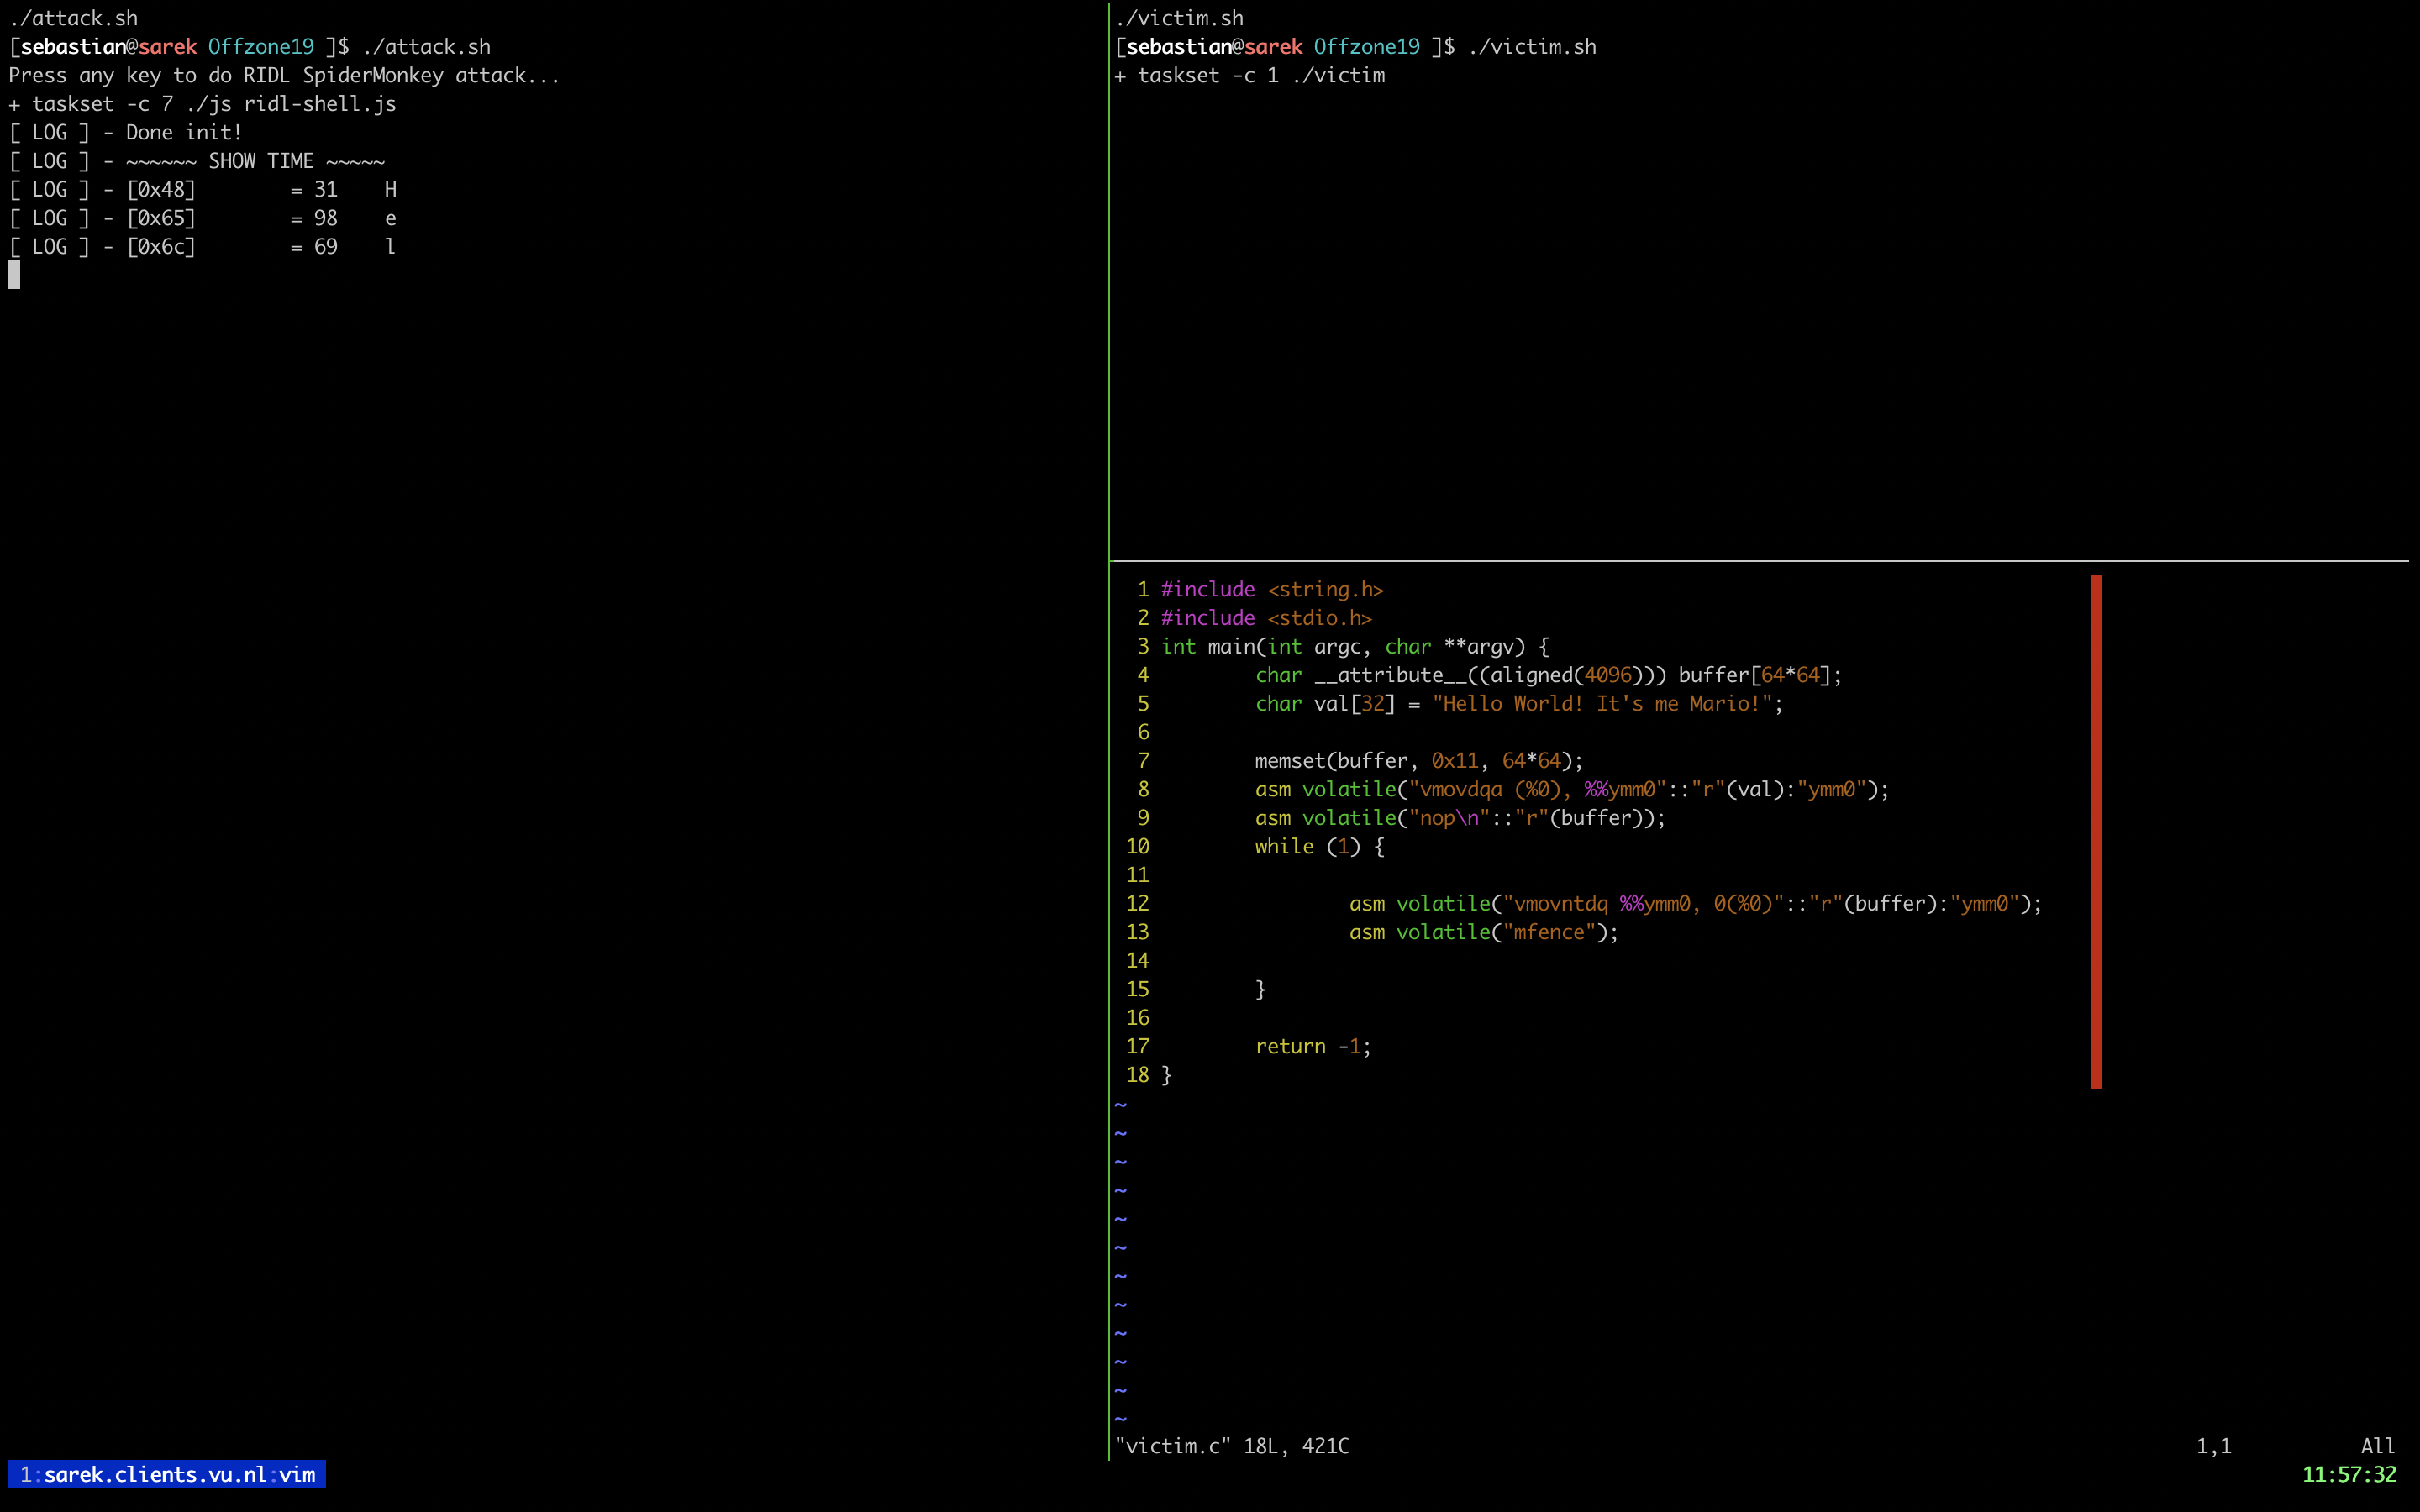Screen dimensions: 2420x1512
Task: Click the nop asm statement on line 9
Action: [x=1460, y=818]
